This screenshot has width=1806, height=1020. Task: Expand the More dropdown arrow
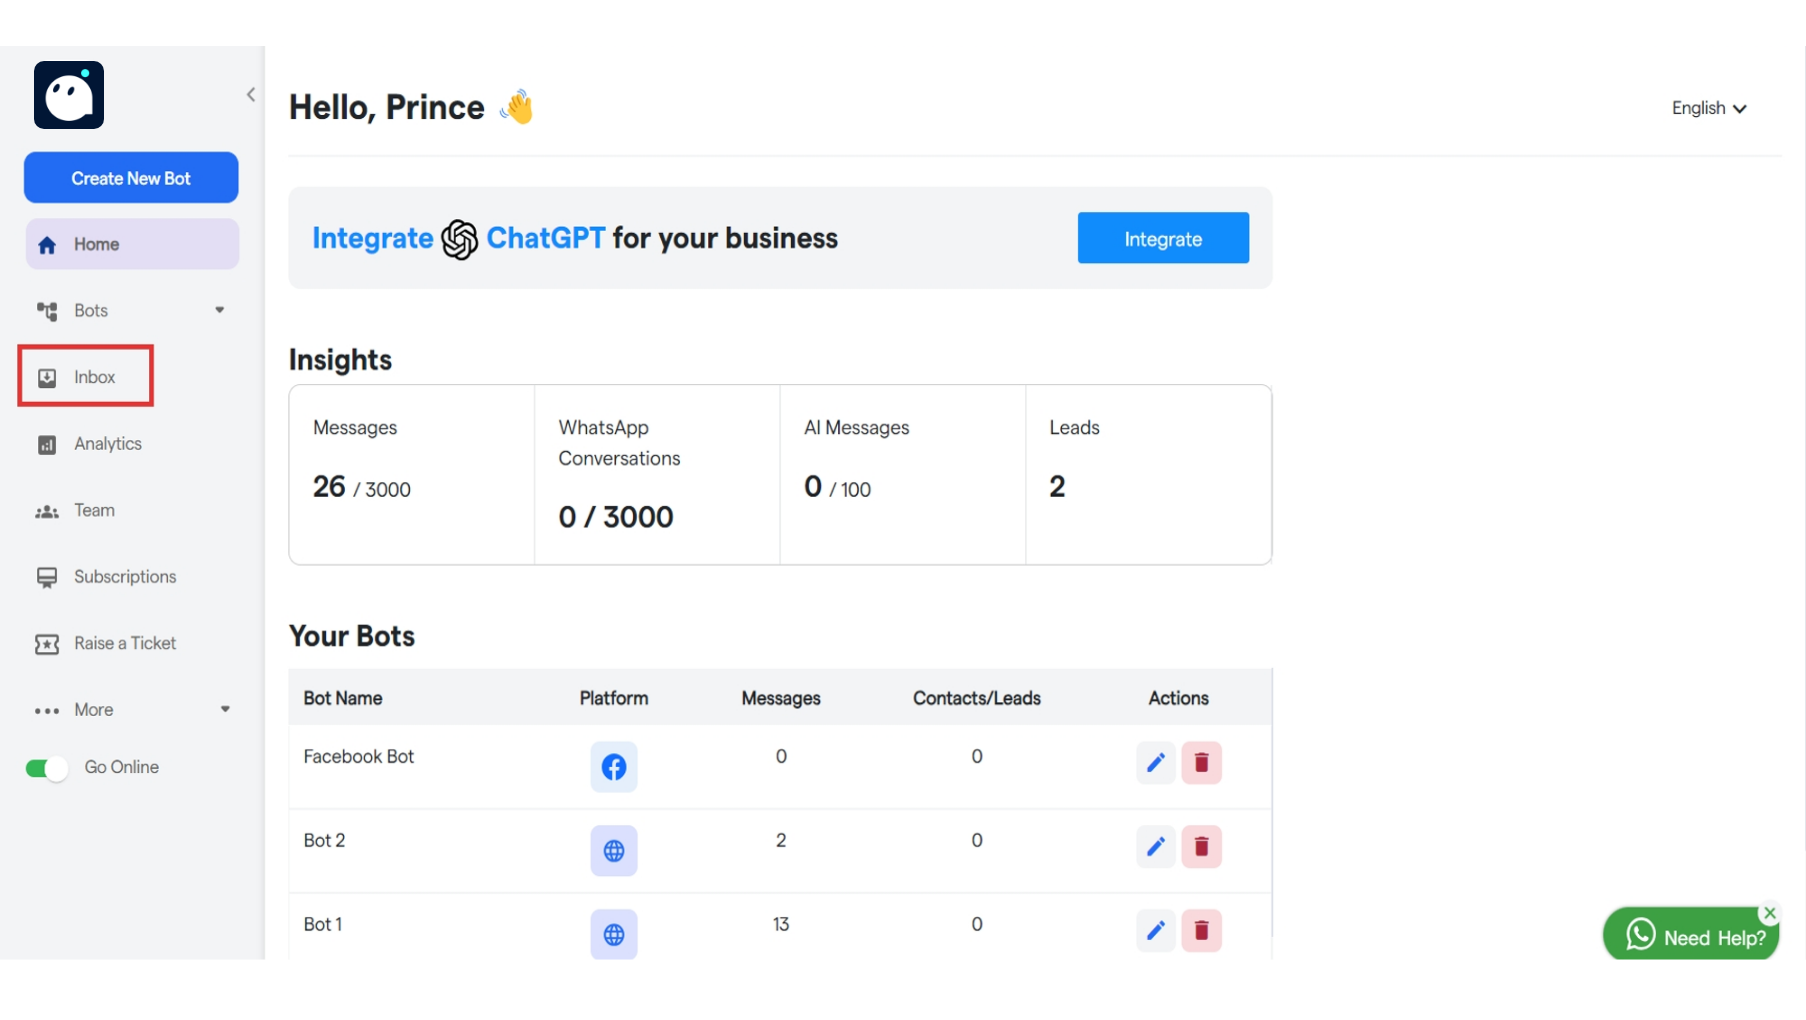pyautogui.click(x=225, y=709)
